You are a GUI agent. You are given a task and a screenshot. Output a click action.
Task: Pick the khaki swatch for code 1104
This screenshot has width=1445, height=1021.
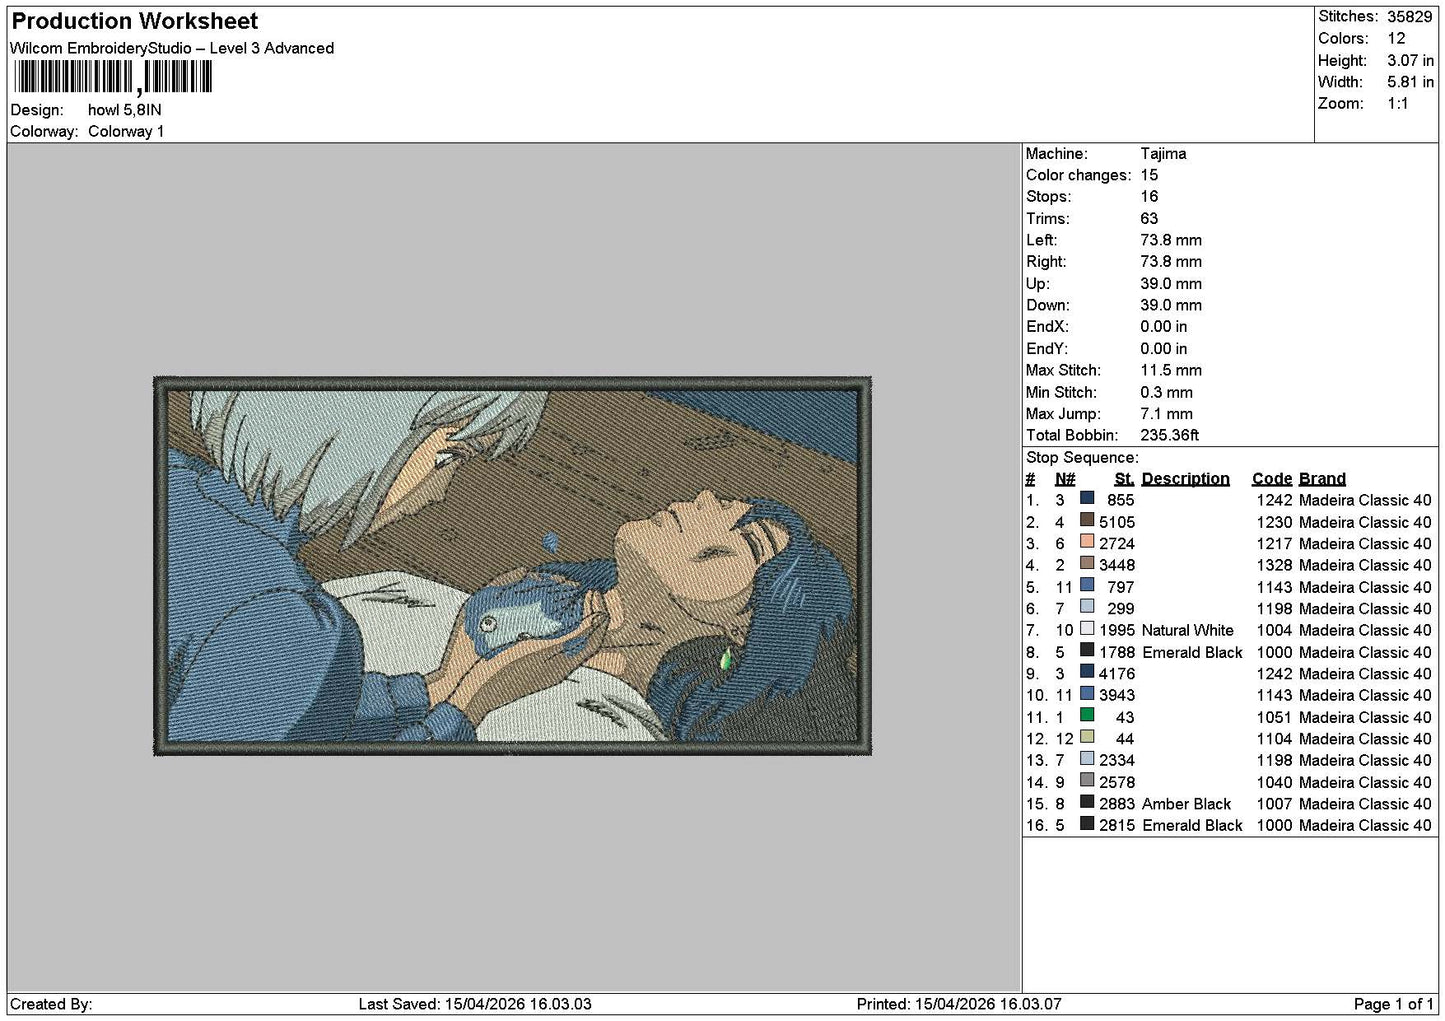[1087, 737]
